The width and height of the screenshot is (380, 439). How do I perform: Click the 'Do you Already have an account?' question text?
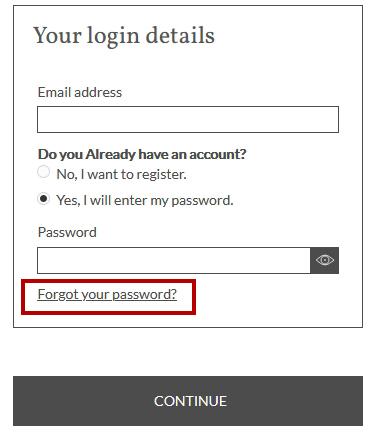click(x=142, y=154)
